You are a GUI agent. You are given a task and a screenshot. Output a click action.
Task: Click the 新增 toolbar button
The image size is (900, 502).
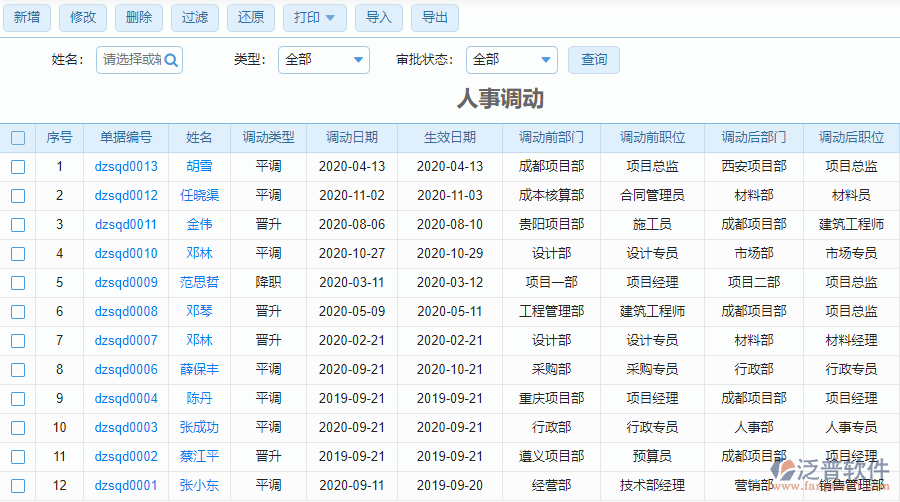[27, 17]
